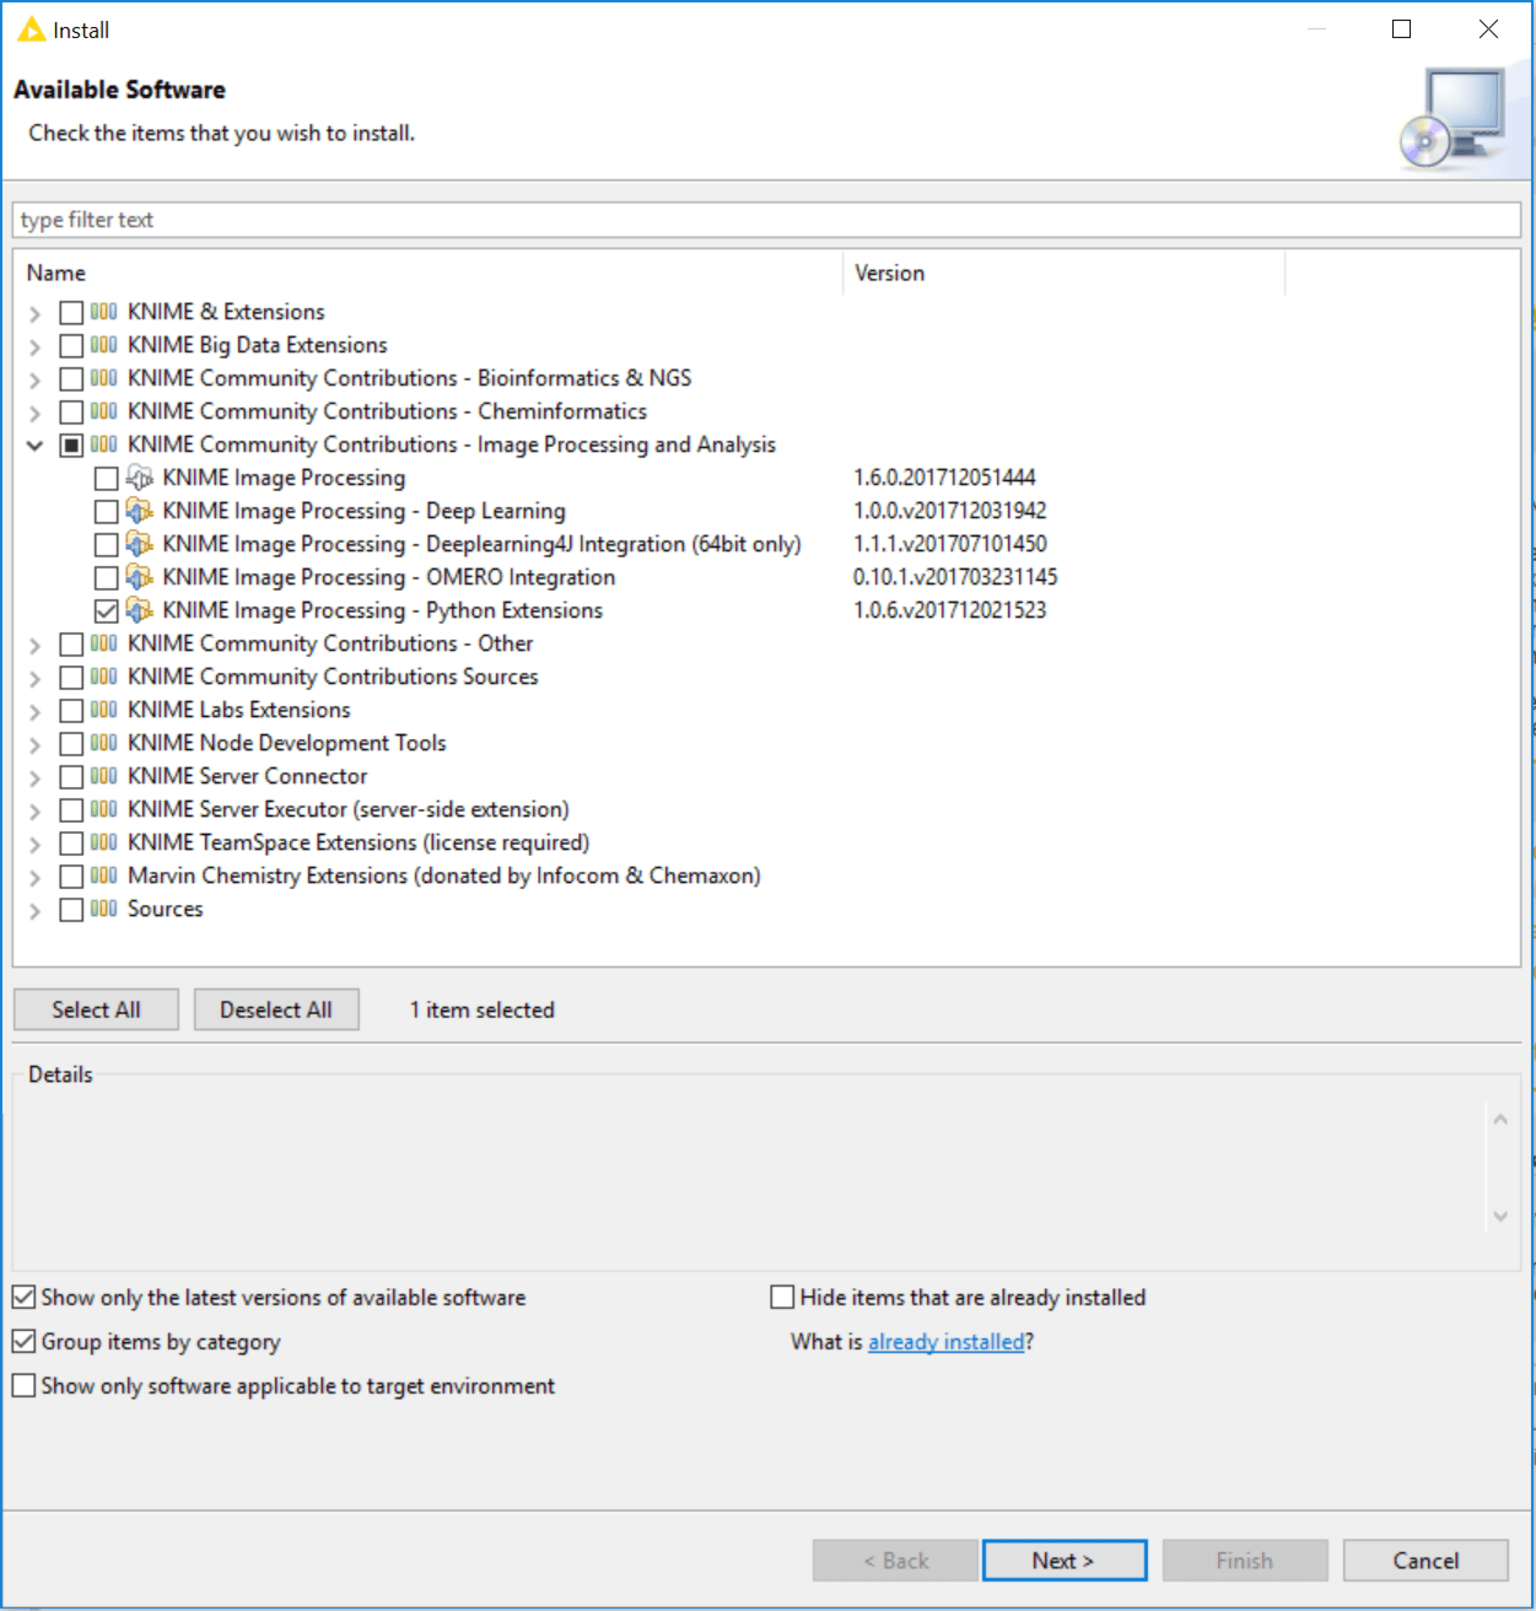
Task: Click the KNIME Server Connector category icon
Action: [103, 776]
